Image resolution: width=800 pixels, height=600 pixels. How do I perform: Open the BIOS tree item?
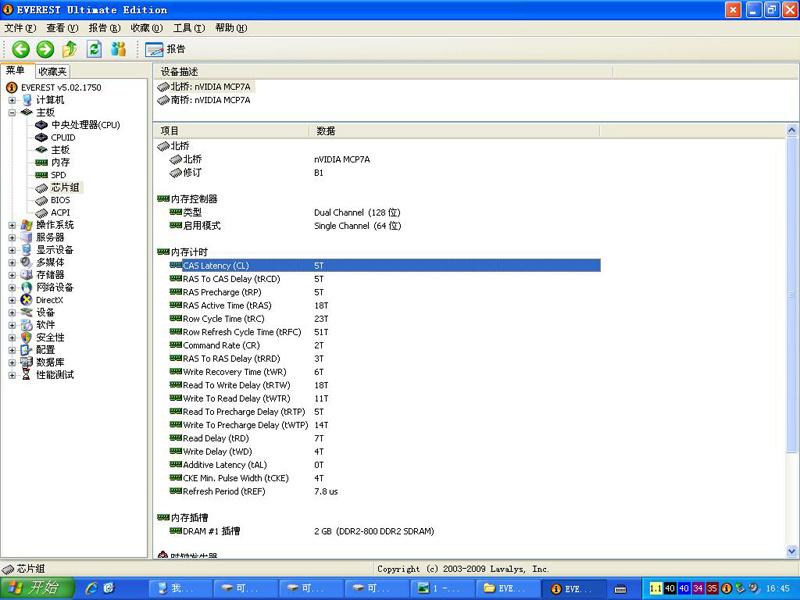(x=60, y=200)
